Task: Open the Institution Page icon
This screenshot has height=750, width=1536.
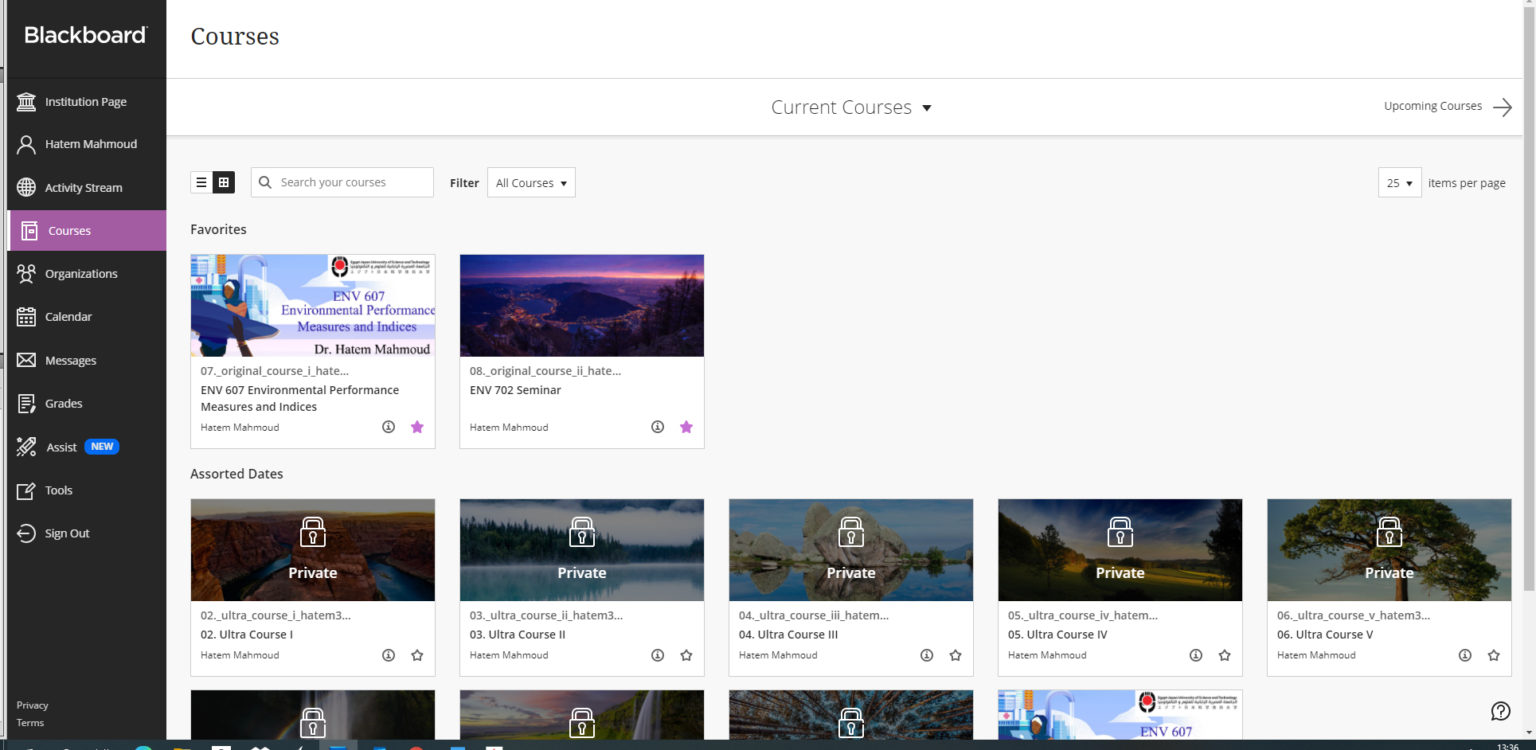Action: pyautogui.click(x=27, y=102)
